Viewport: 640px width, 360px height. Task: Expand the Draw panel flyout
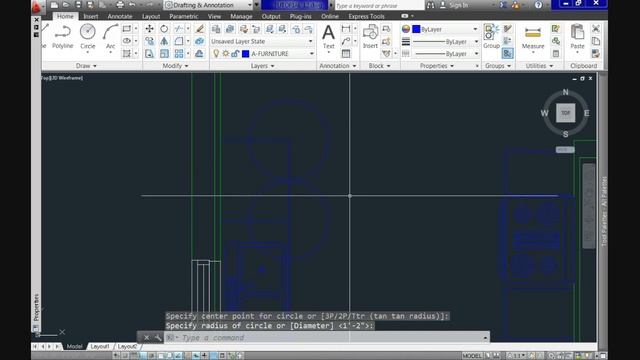tap(86, 66)
